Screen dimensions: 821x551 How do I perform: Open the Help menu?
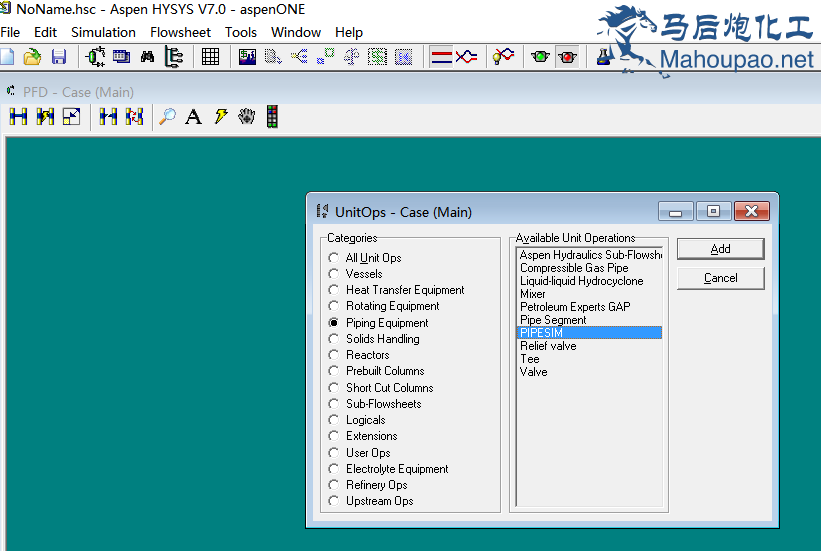coord(349,32)
